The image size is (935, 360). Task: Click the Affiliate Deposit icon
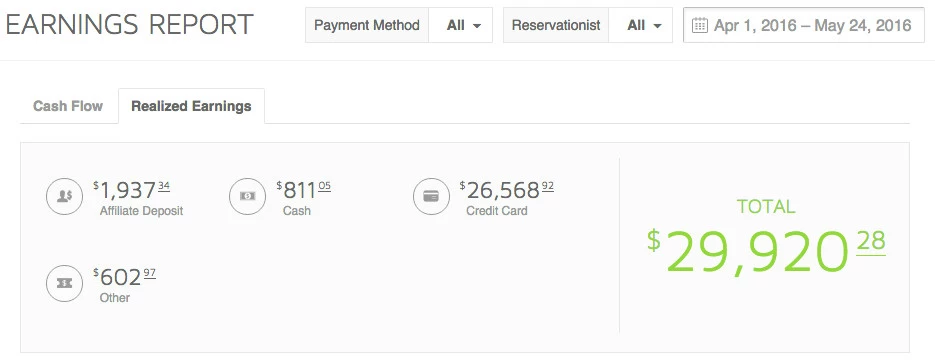coord(64,196)
